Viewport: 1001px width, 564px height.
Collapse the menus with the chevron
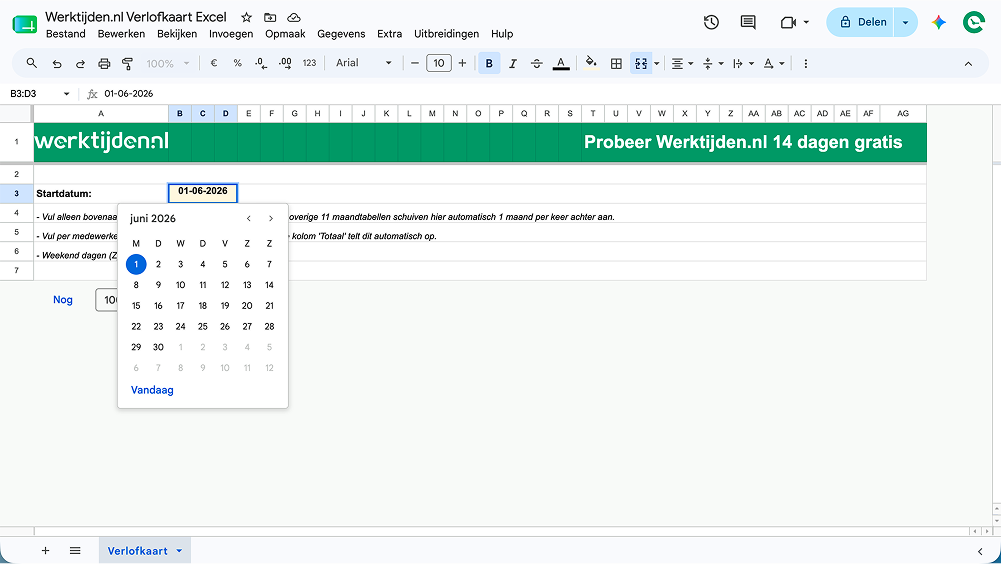click(x=968, y=63)
